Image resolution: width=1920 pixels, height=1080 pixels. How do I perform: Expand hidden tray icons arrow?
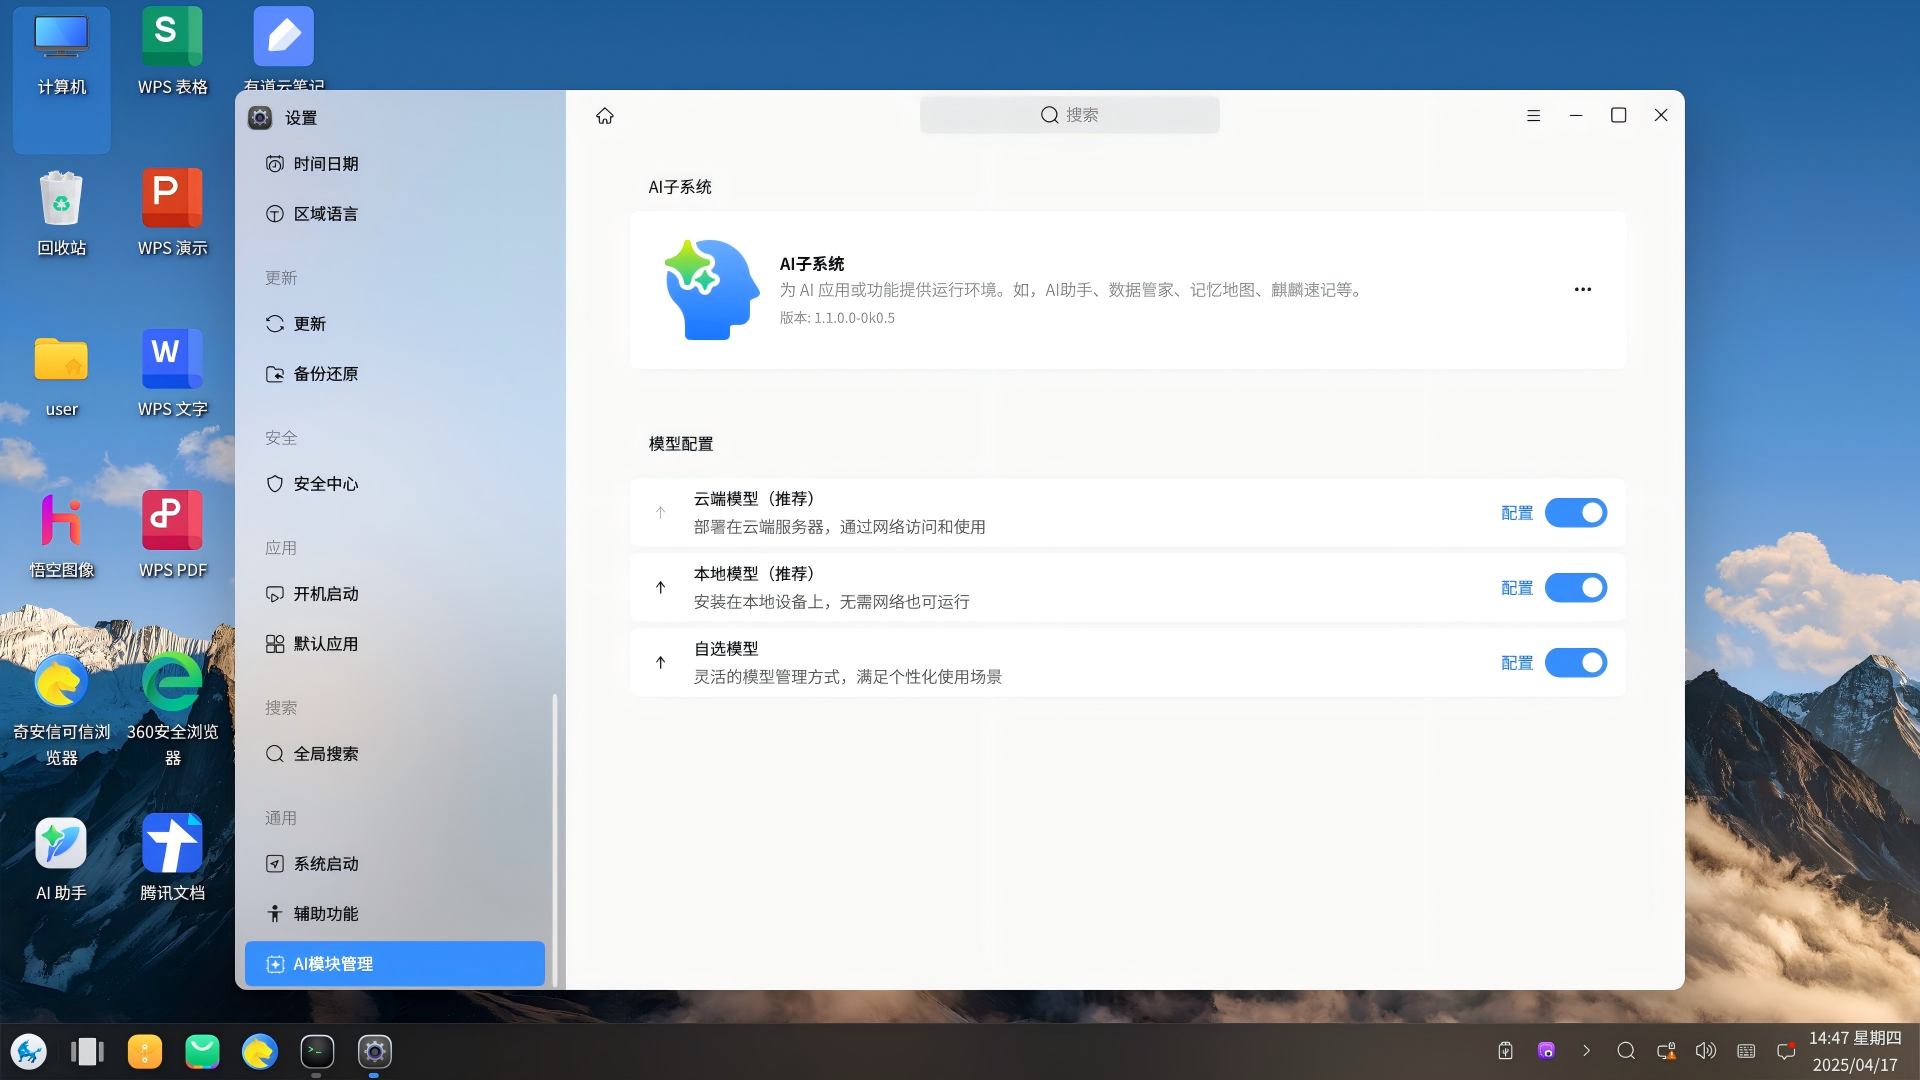tap(1586, 1051)
